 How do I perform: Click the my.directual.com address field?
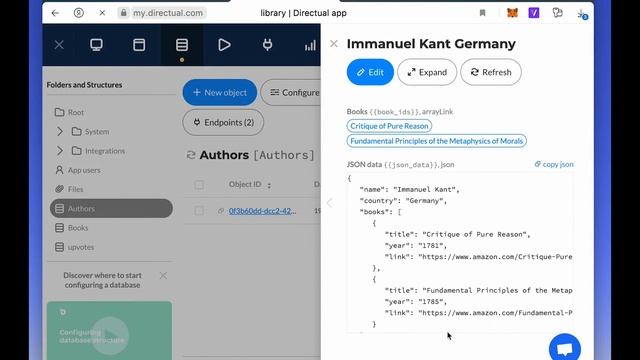163,13
